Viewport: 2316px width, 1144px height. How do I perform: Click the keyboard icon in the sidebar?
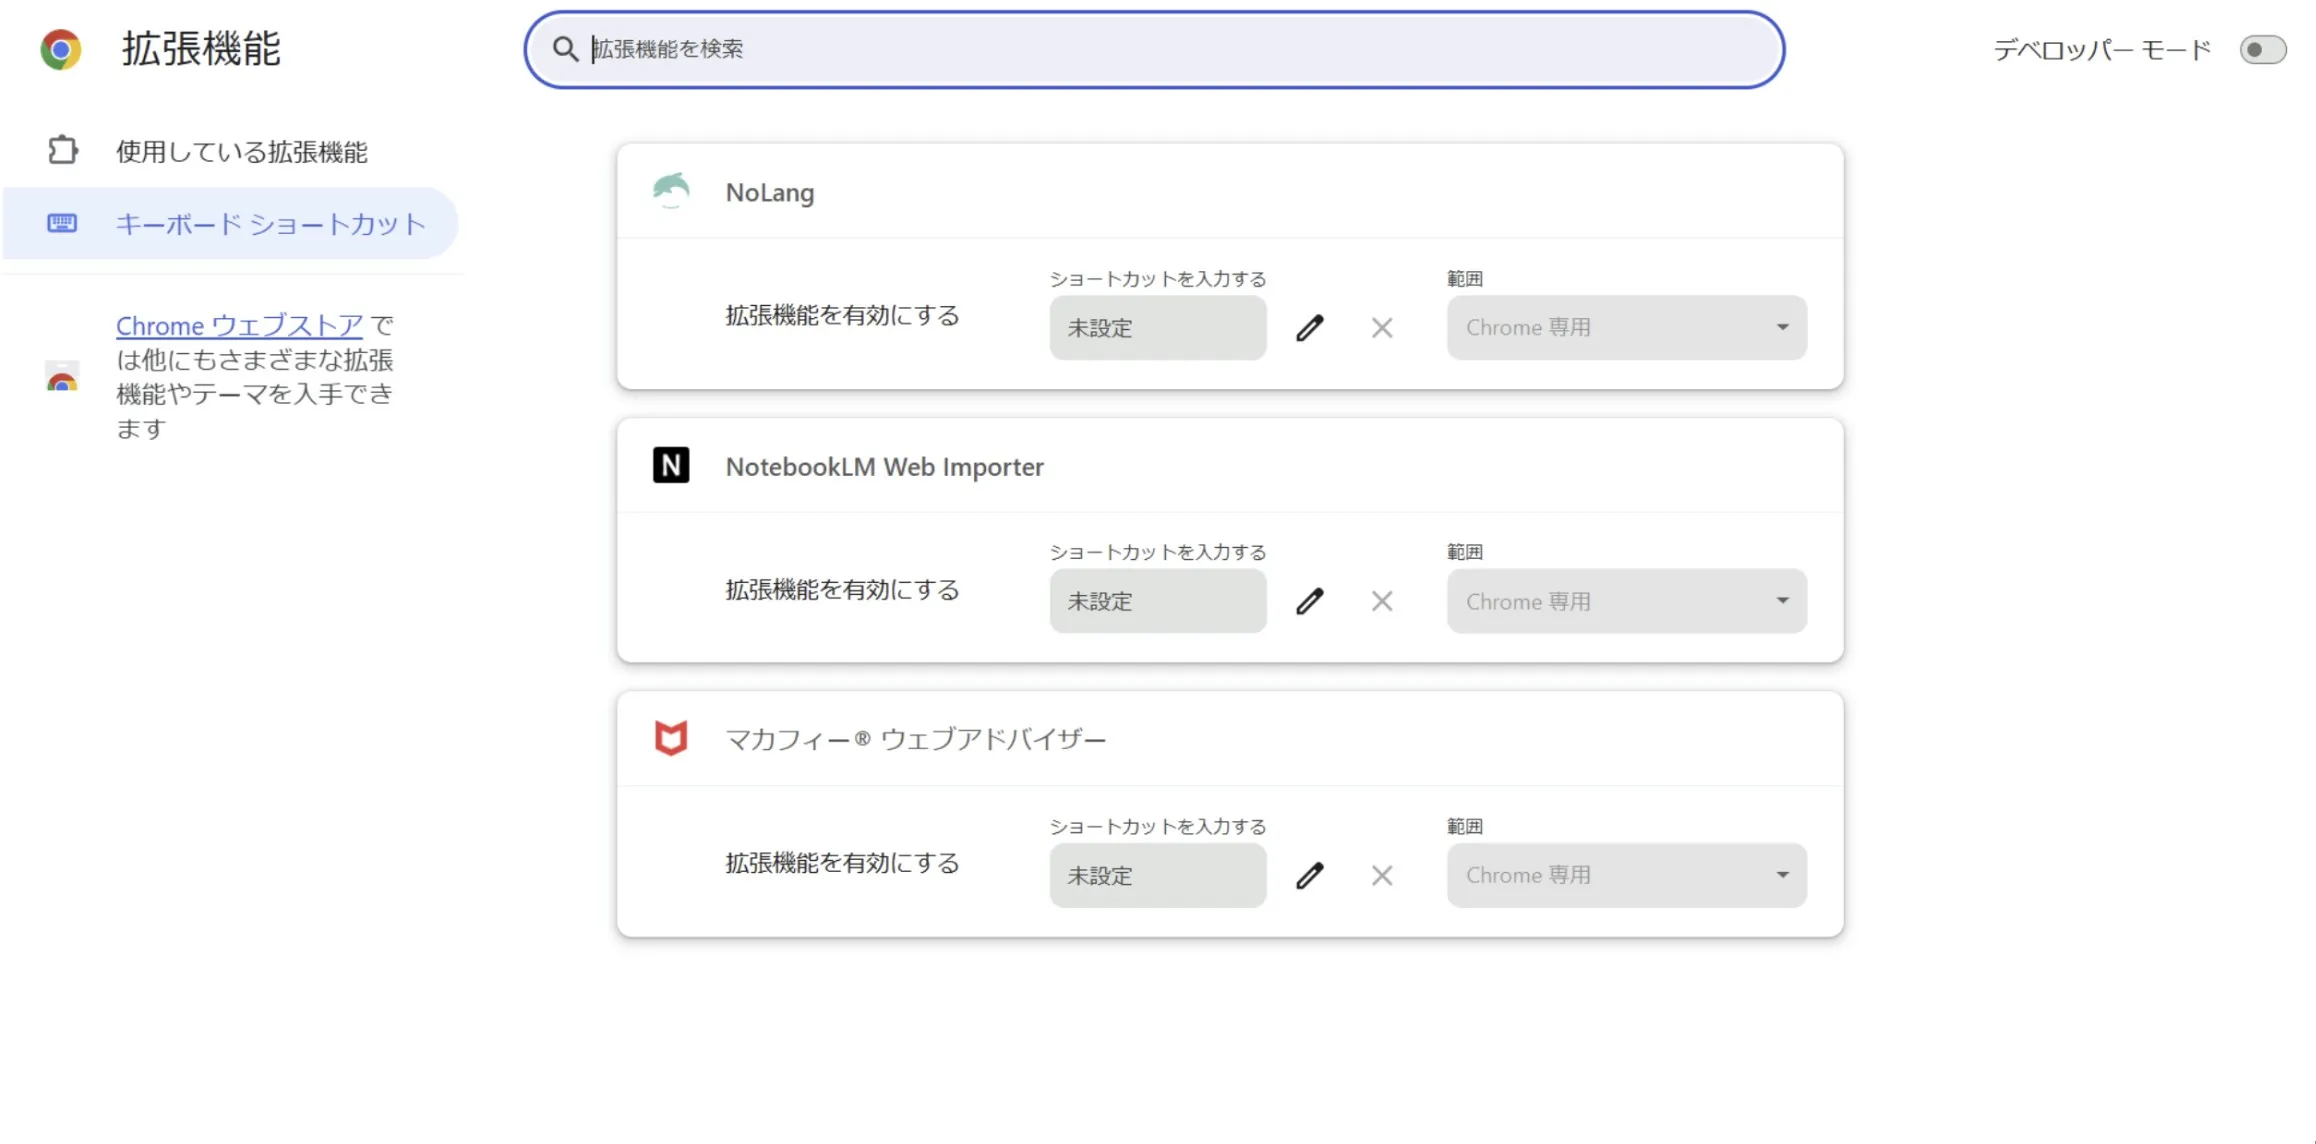tap(62, 223)
